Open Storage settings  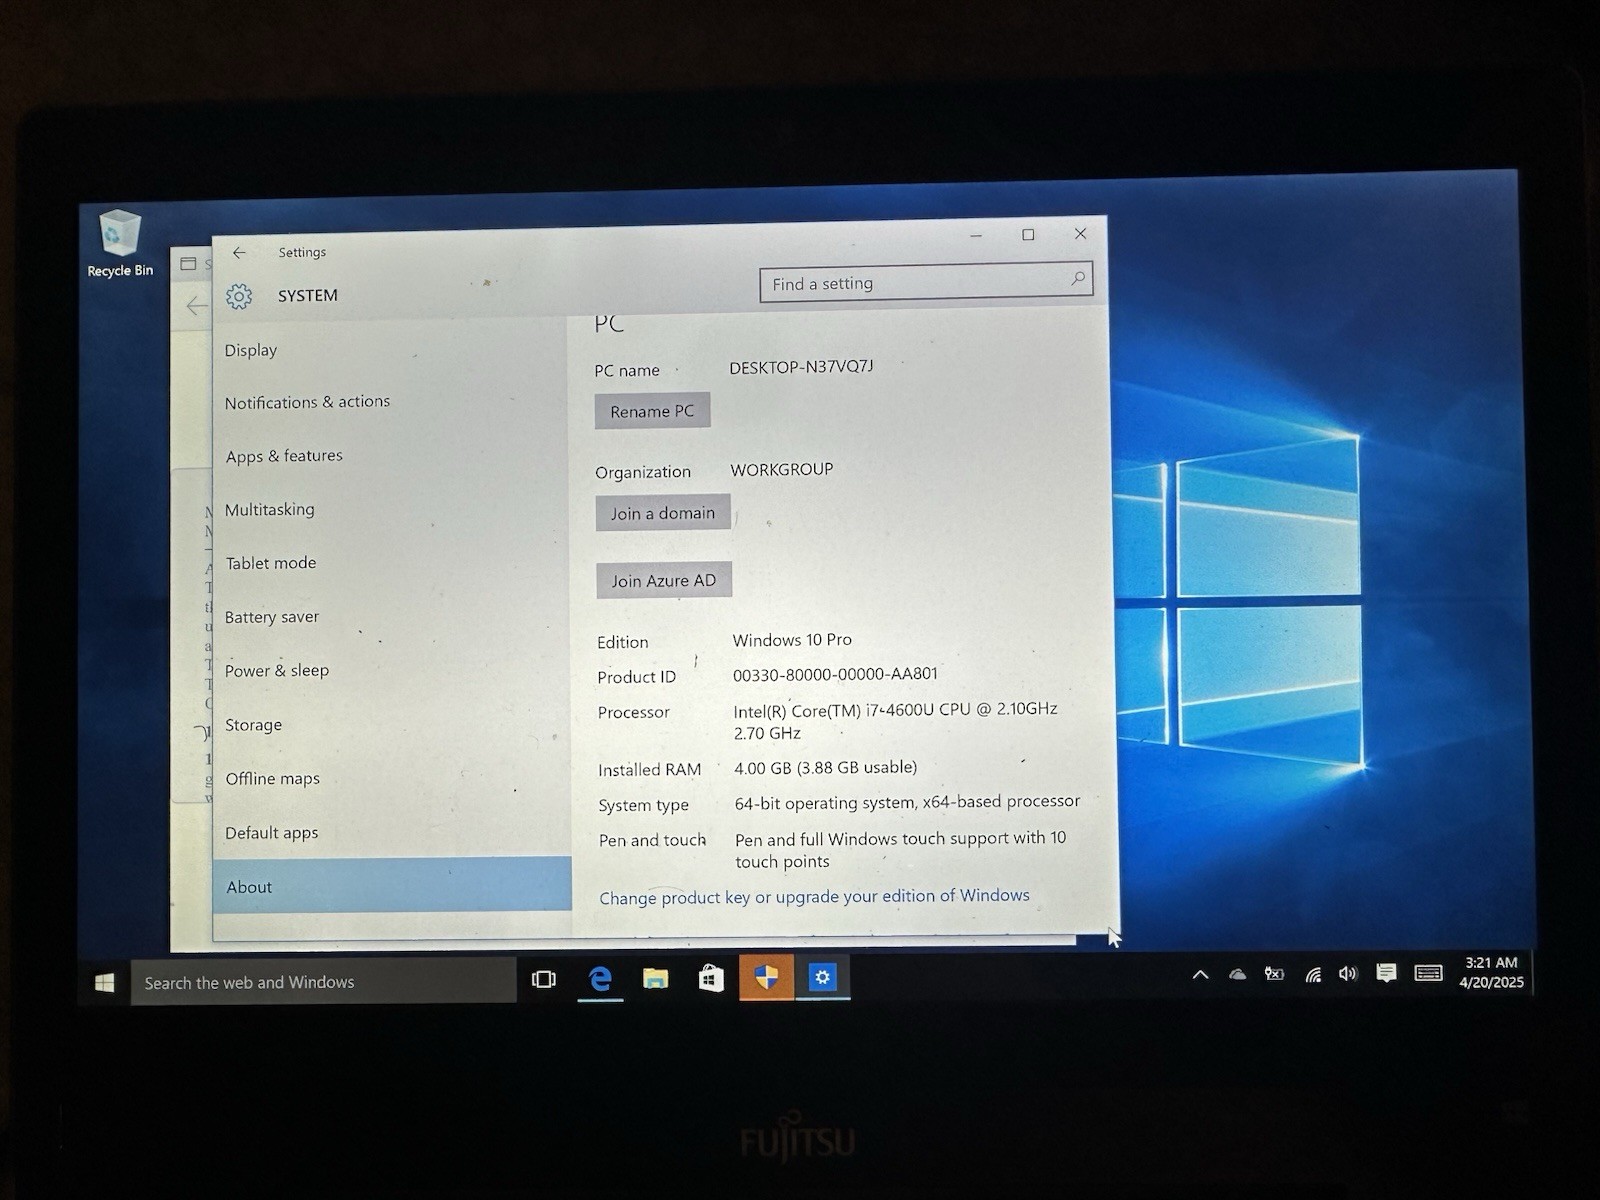point(253,725)
